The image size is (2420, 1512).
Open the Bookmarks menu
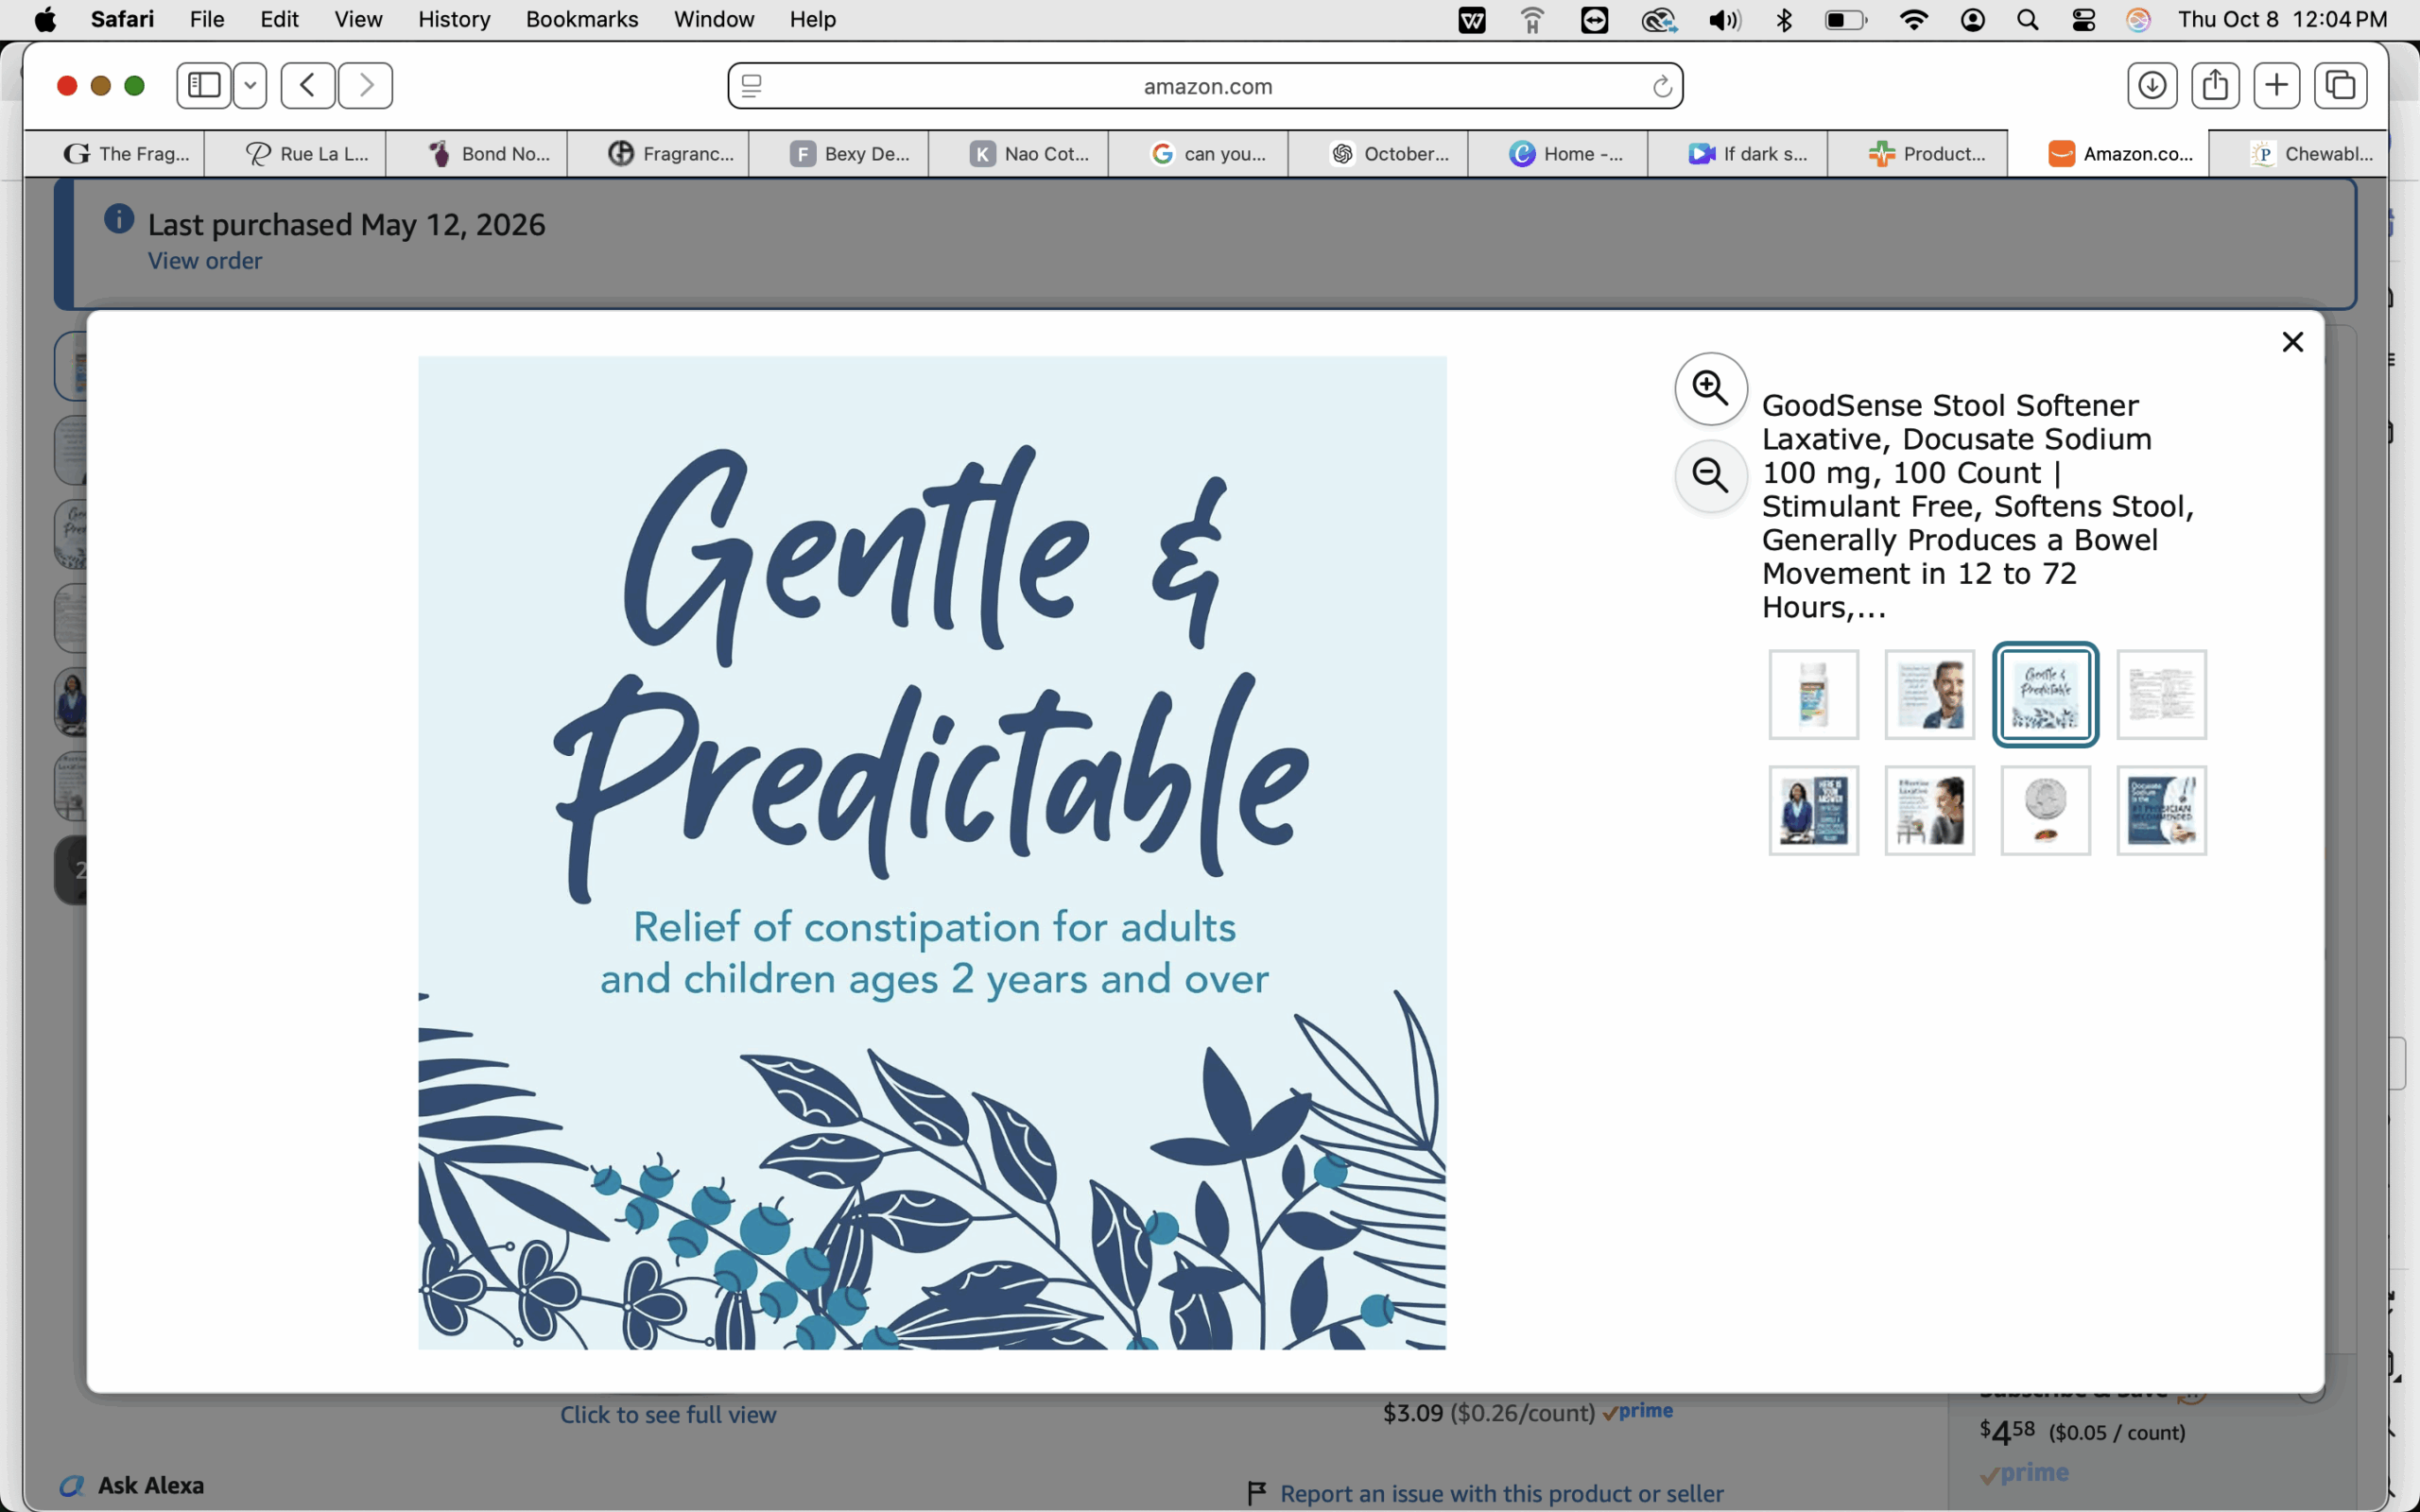point(582,19)
